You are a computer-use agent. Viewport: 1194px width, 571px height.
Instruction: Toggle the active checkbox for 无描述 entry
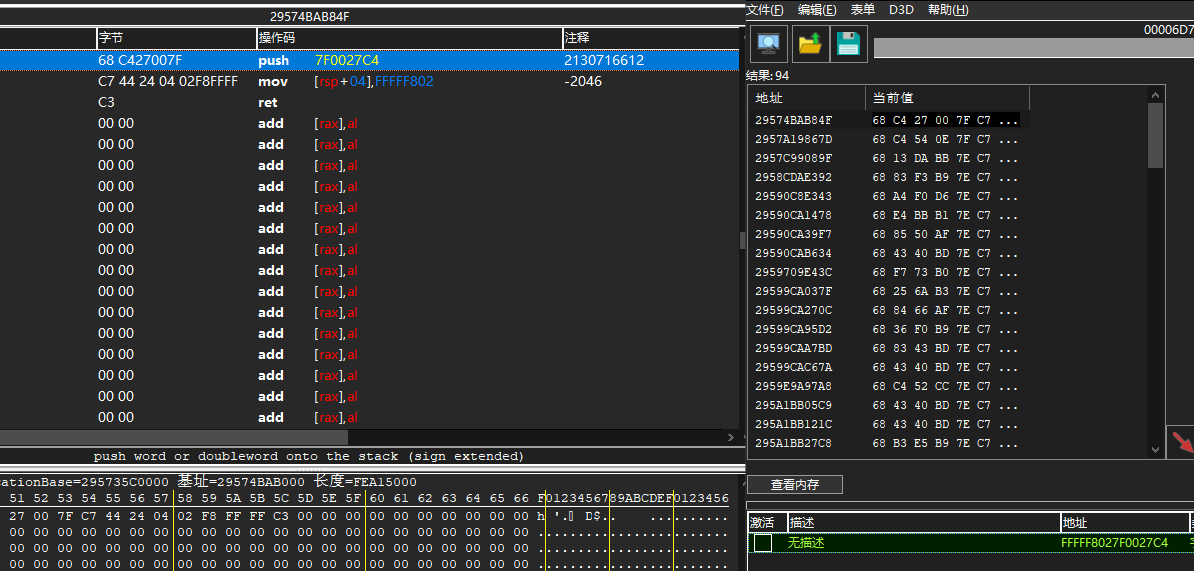click(x=762, y=543)
